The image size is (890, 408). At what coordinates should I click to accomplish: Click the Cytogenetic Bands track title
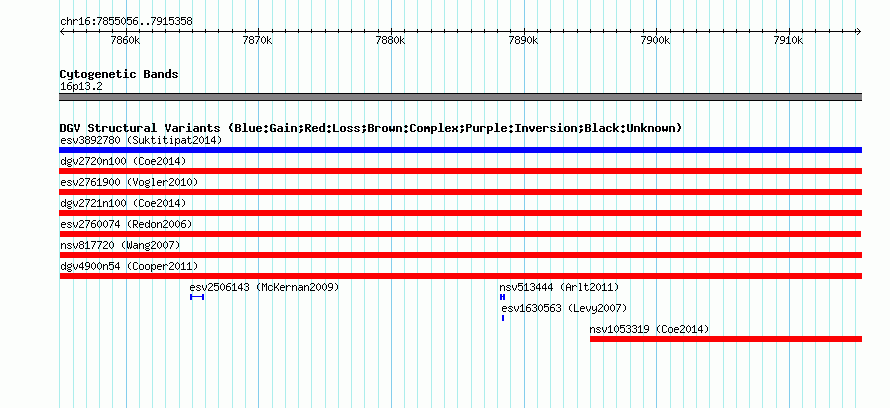(x=119, y=74)
